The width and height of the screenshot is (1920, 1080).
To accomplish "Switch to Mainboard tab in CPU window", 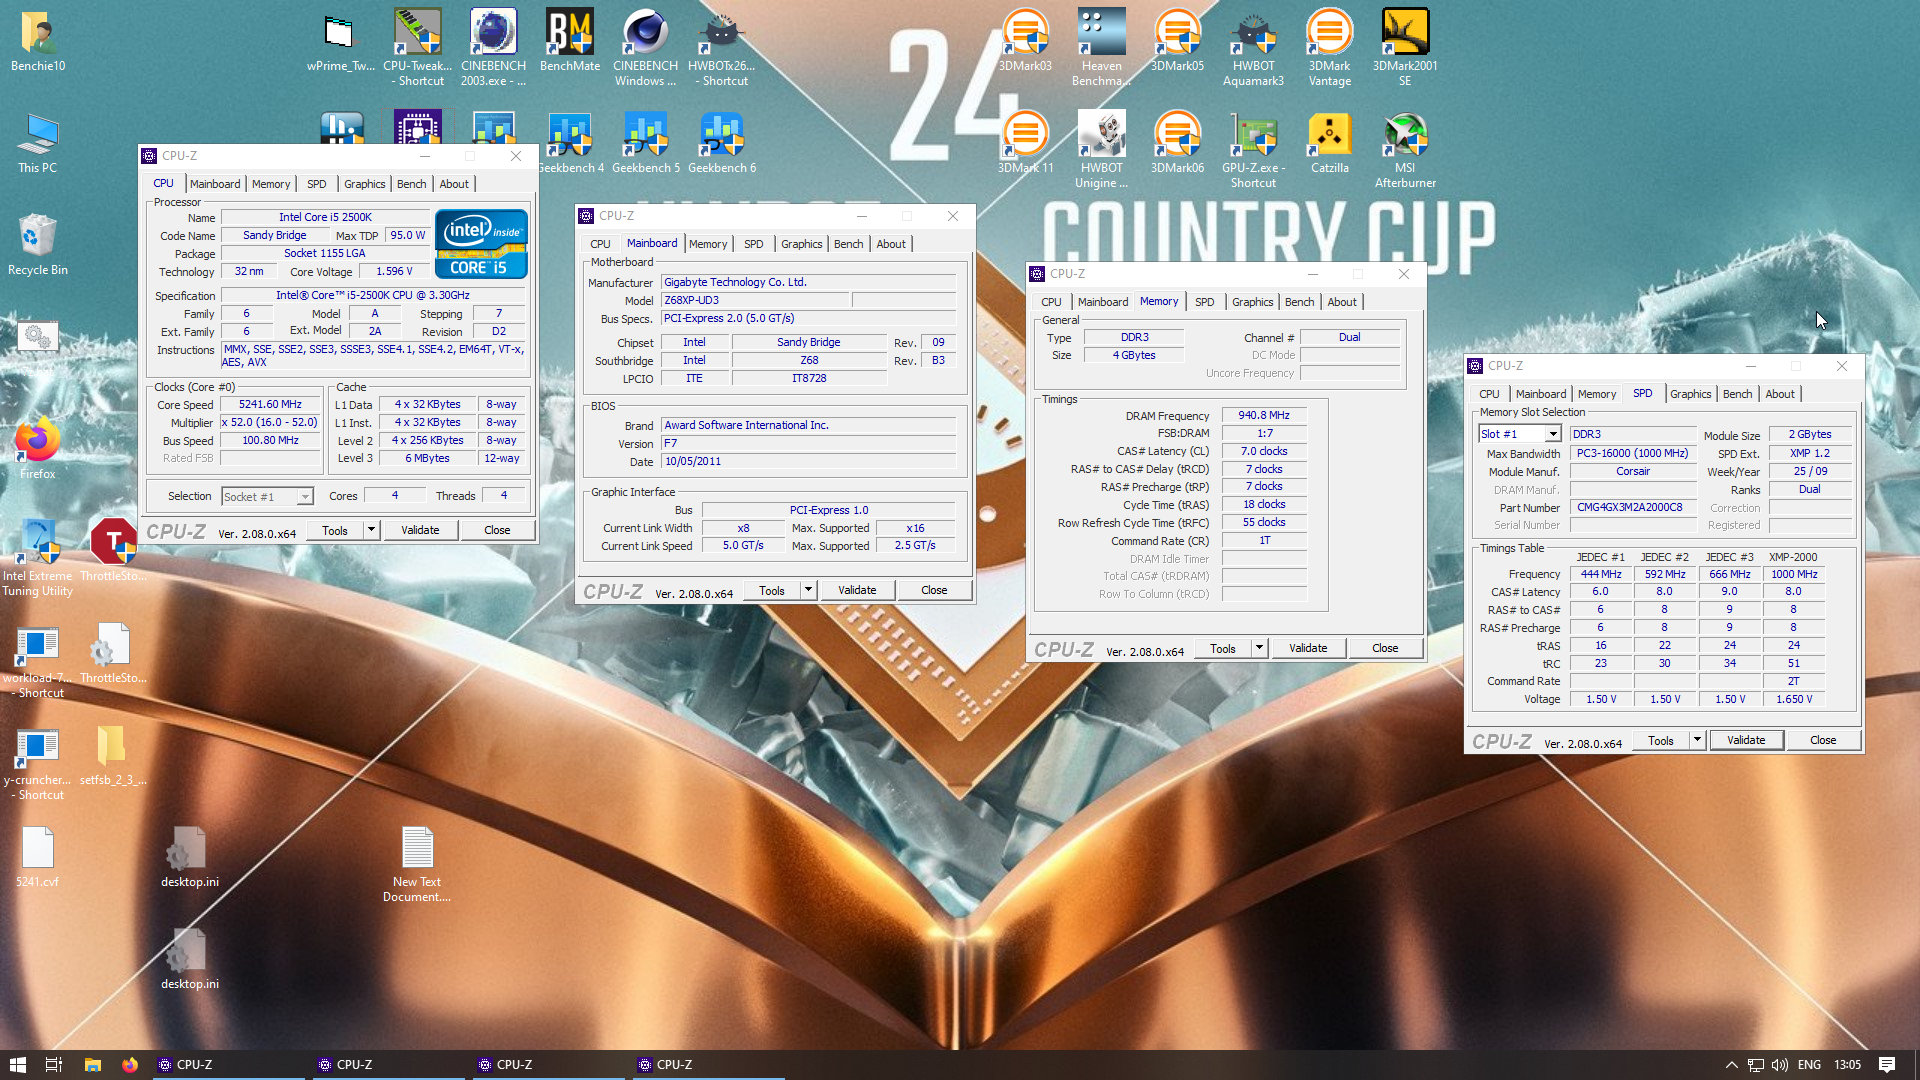I will 215,184.
